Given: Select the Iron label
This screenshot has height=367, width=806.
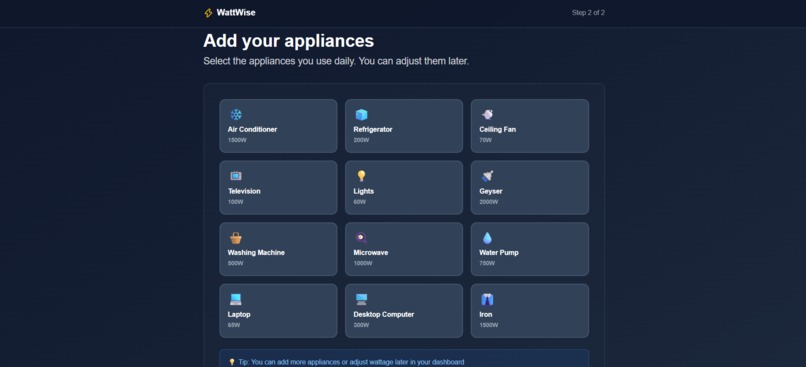Looking at the screenshot, I should click(486, 315).
